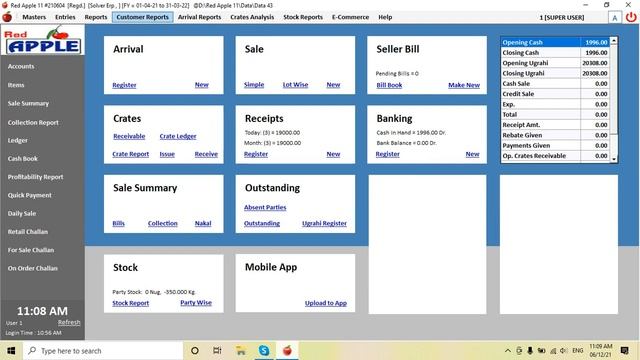Open Cash Book in the sidebar
The height and width of the screenshot is (360, 640).
[22, 158]
